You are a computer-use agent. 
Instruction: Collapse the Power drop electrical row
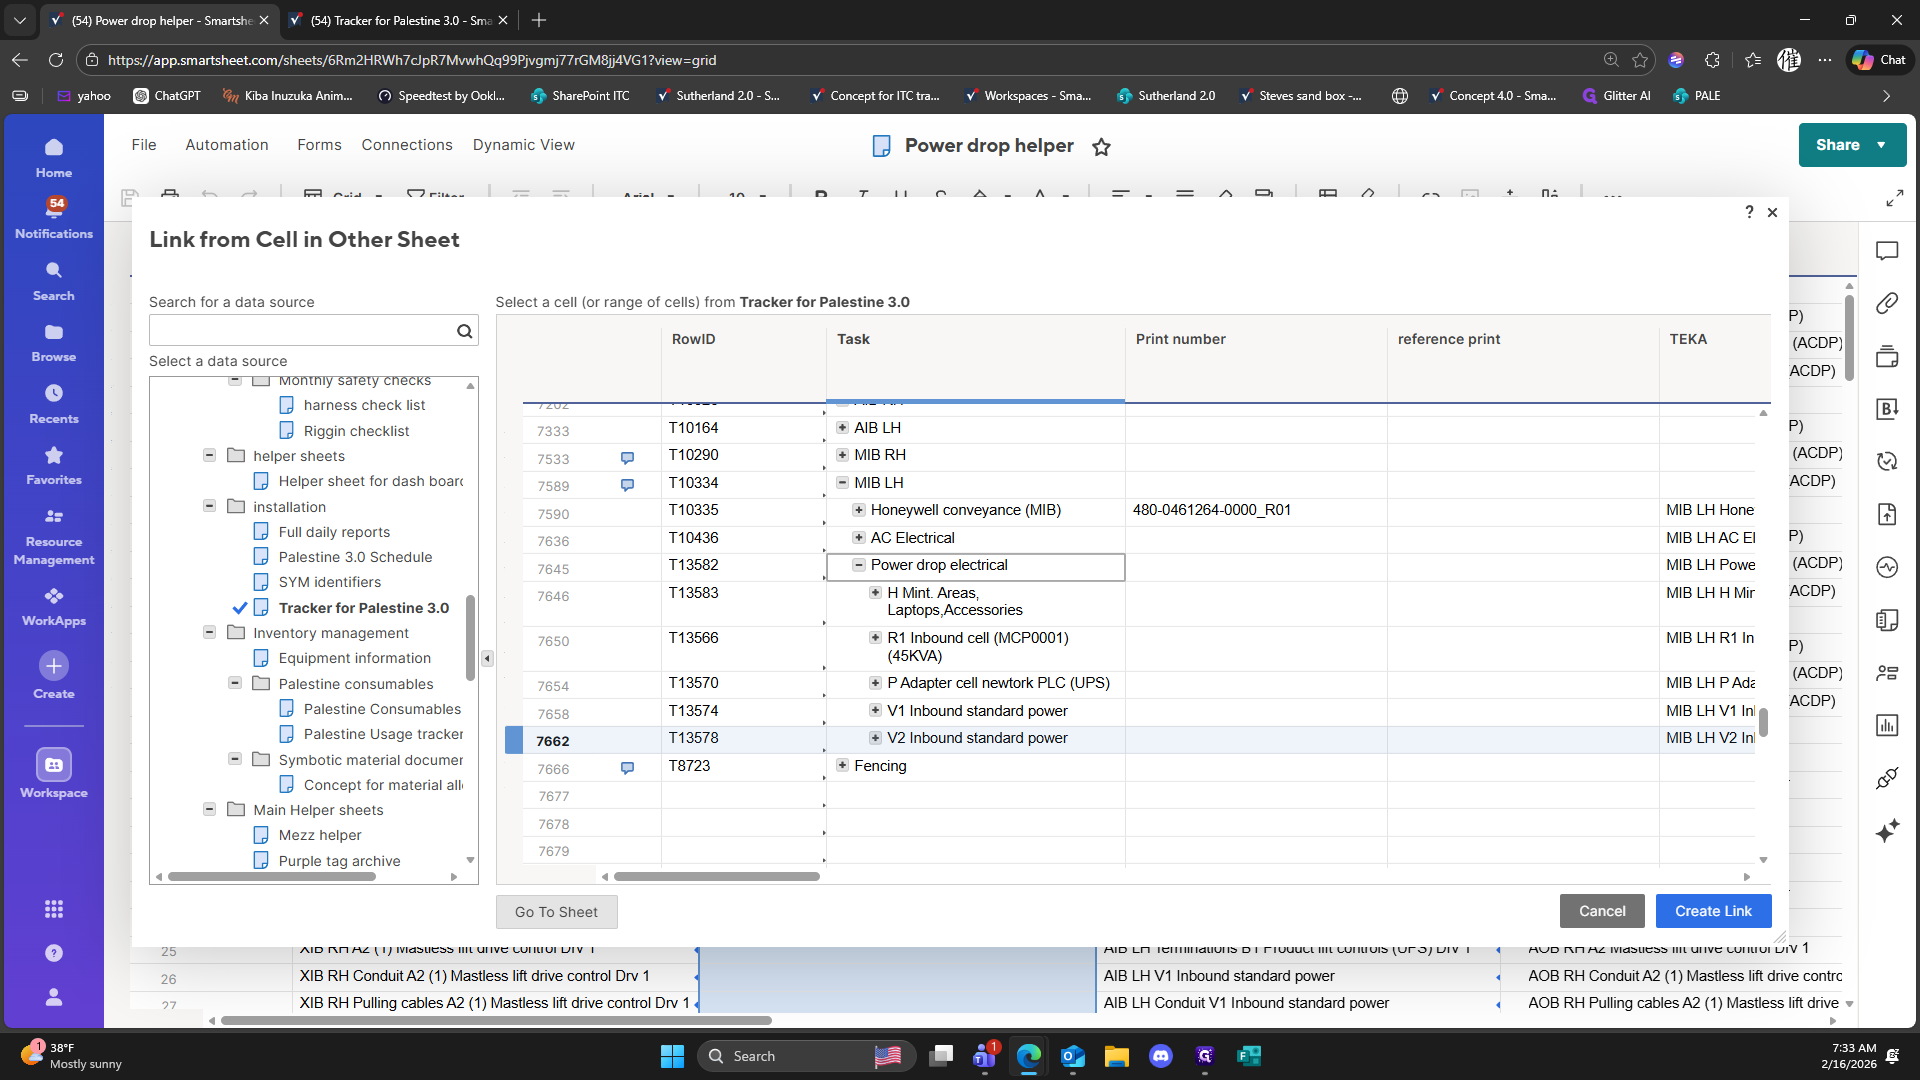(858, 565)
